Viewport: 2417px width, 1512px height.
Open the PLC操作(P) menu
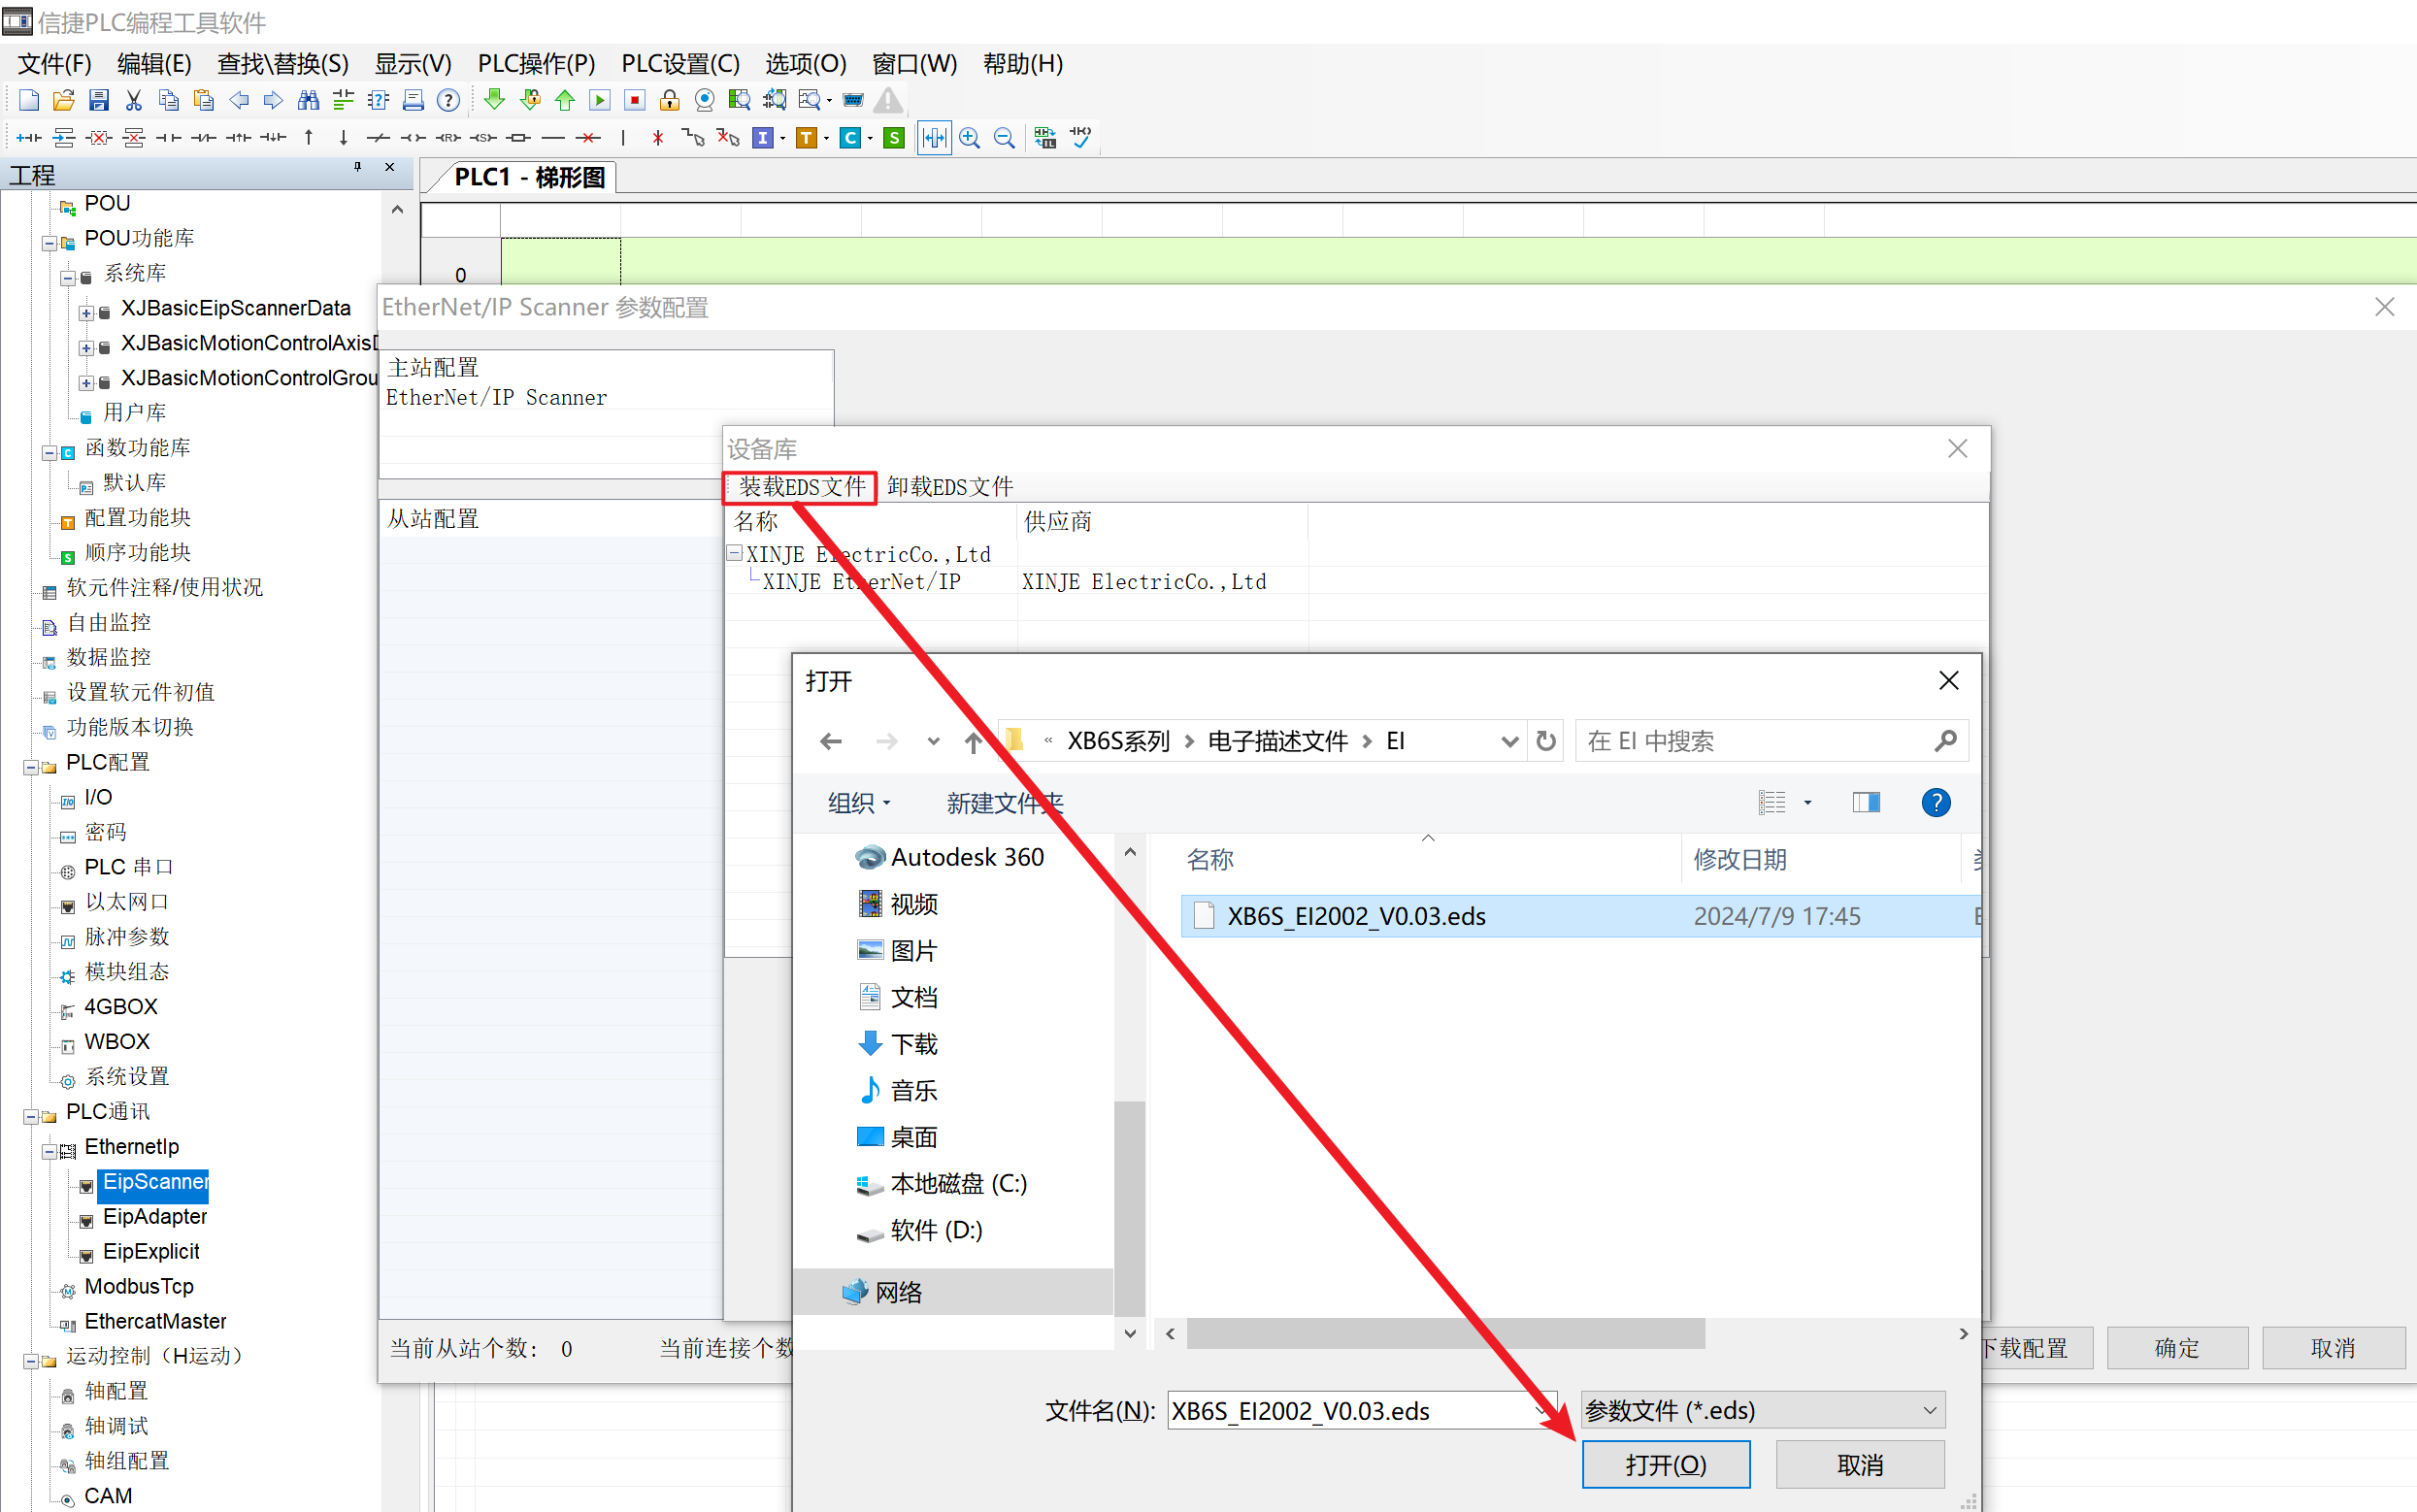[536, 64]
